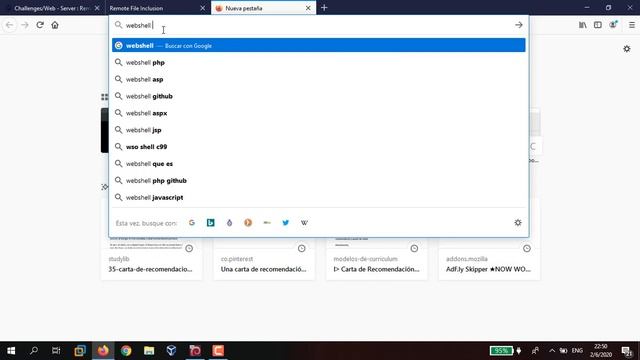This screenshot has width=640, height=360.
Task: Search with the orange engine icon
Action: coord(248,223)
